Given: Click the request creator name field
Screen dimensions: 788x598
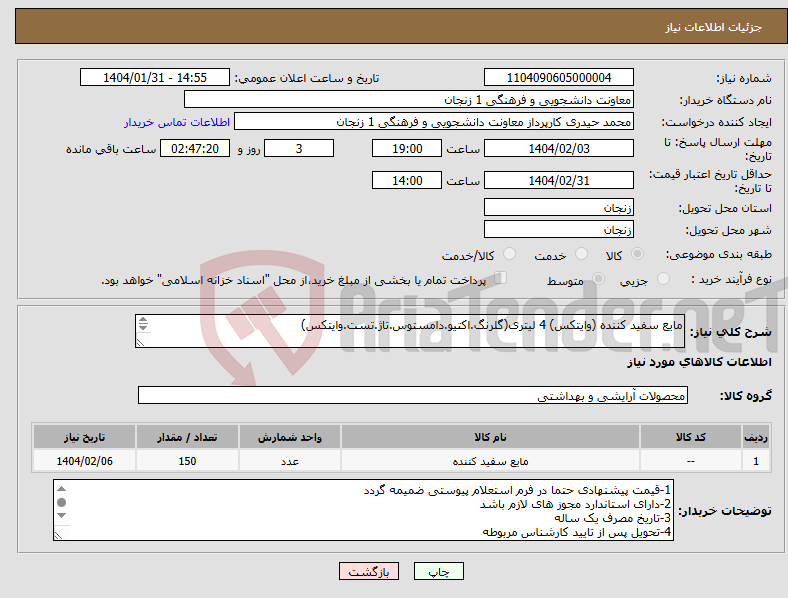Looking at the screenshot, I should (x=434, y=122).
